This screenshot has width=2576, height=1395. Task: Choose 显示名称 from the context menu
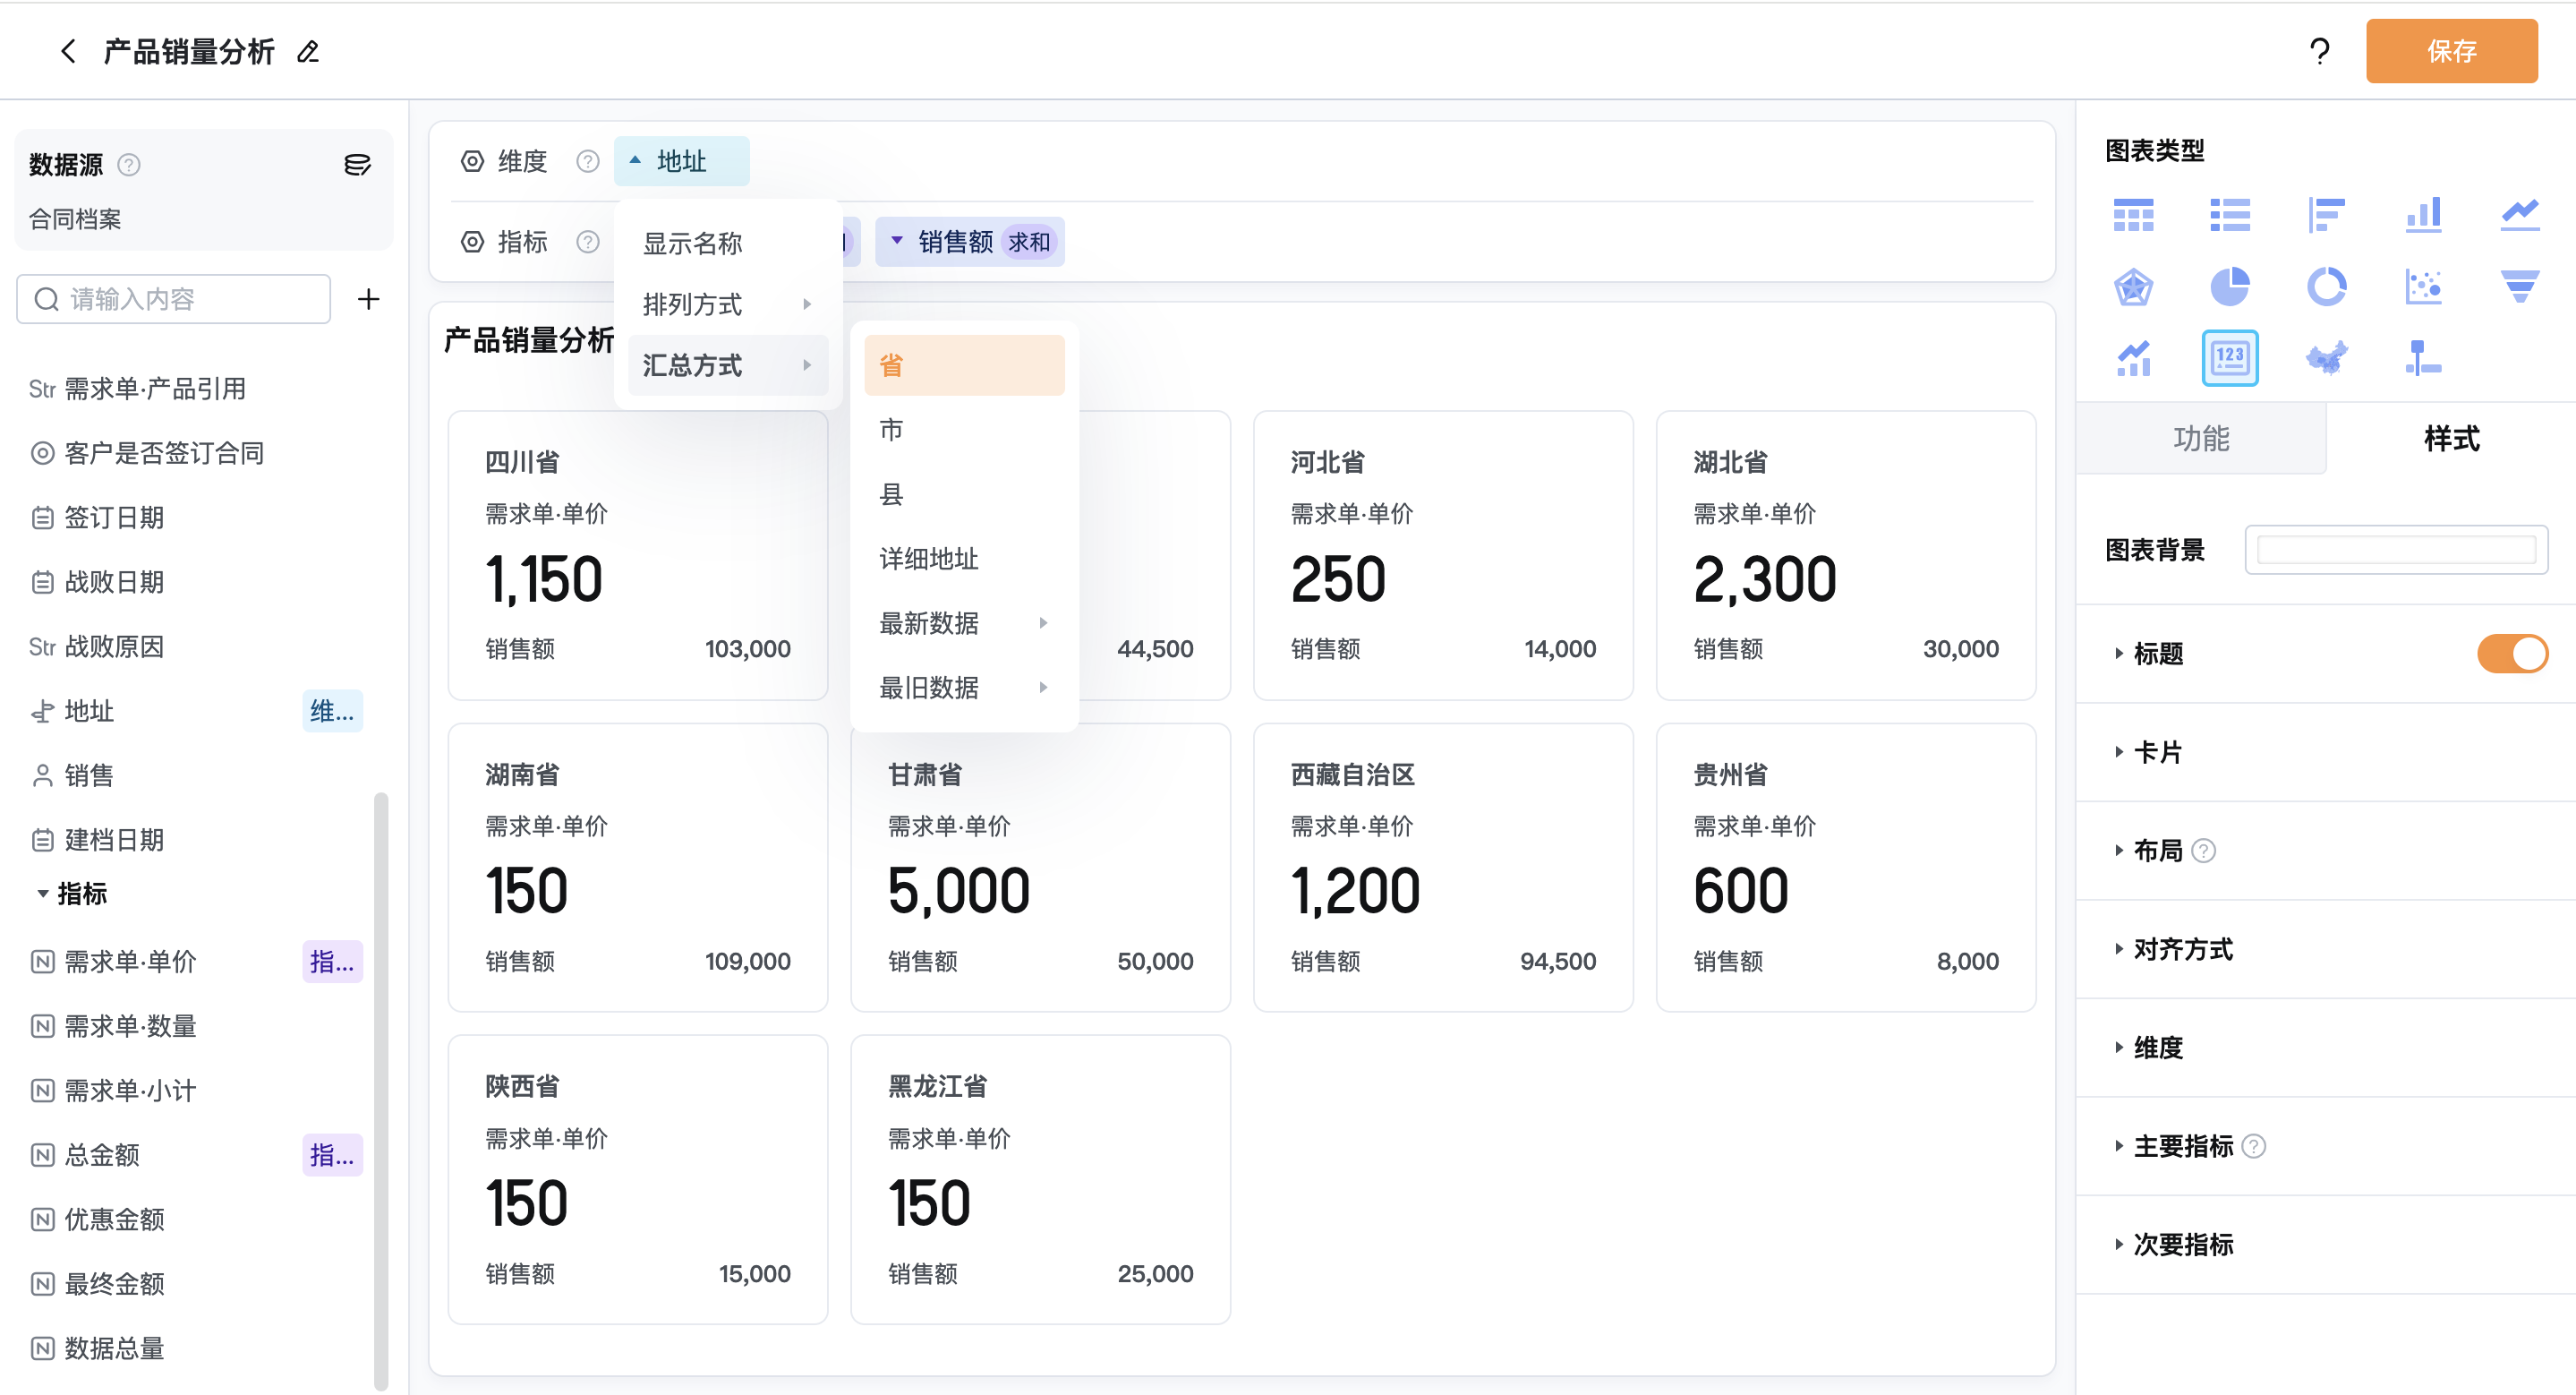728,243
